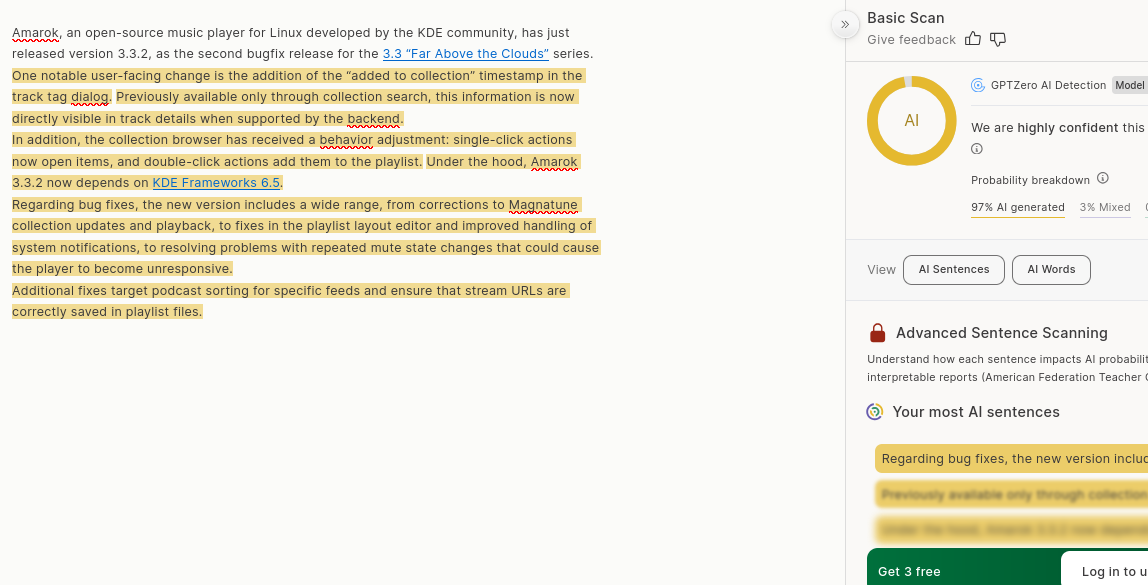Click the thumbs up feedback icon
The image size is (1148, 585).
pyautogui.click(x=973, y=39)
